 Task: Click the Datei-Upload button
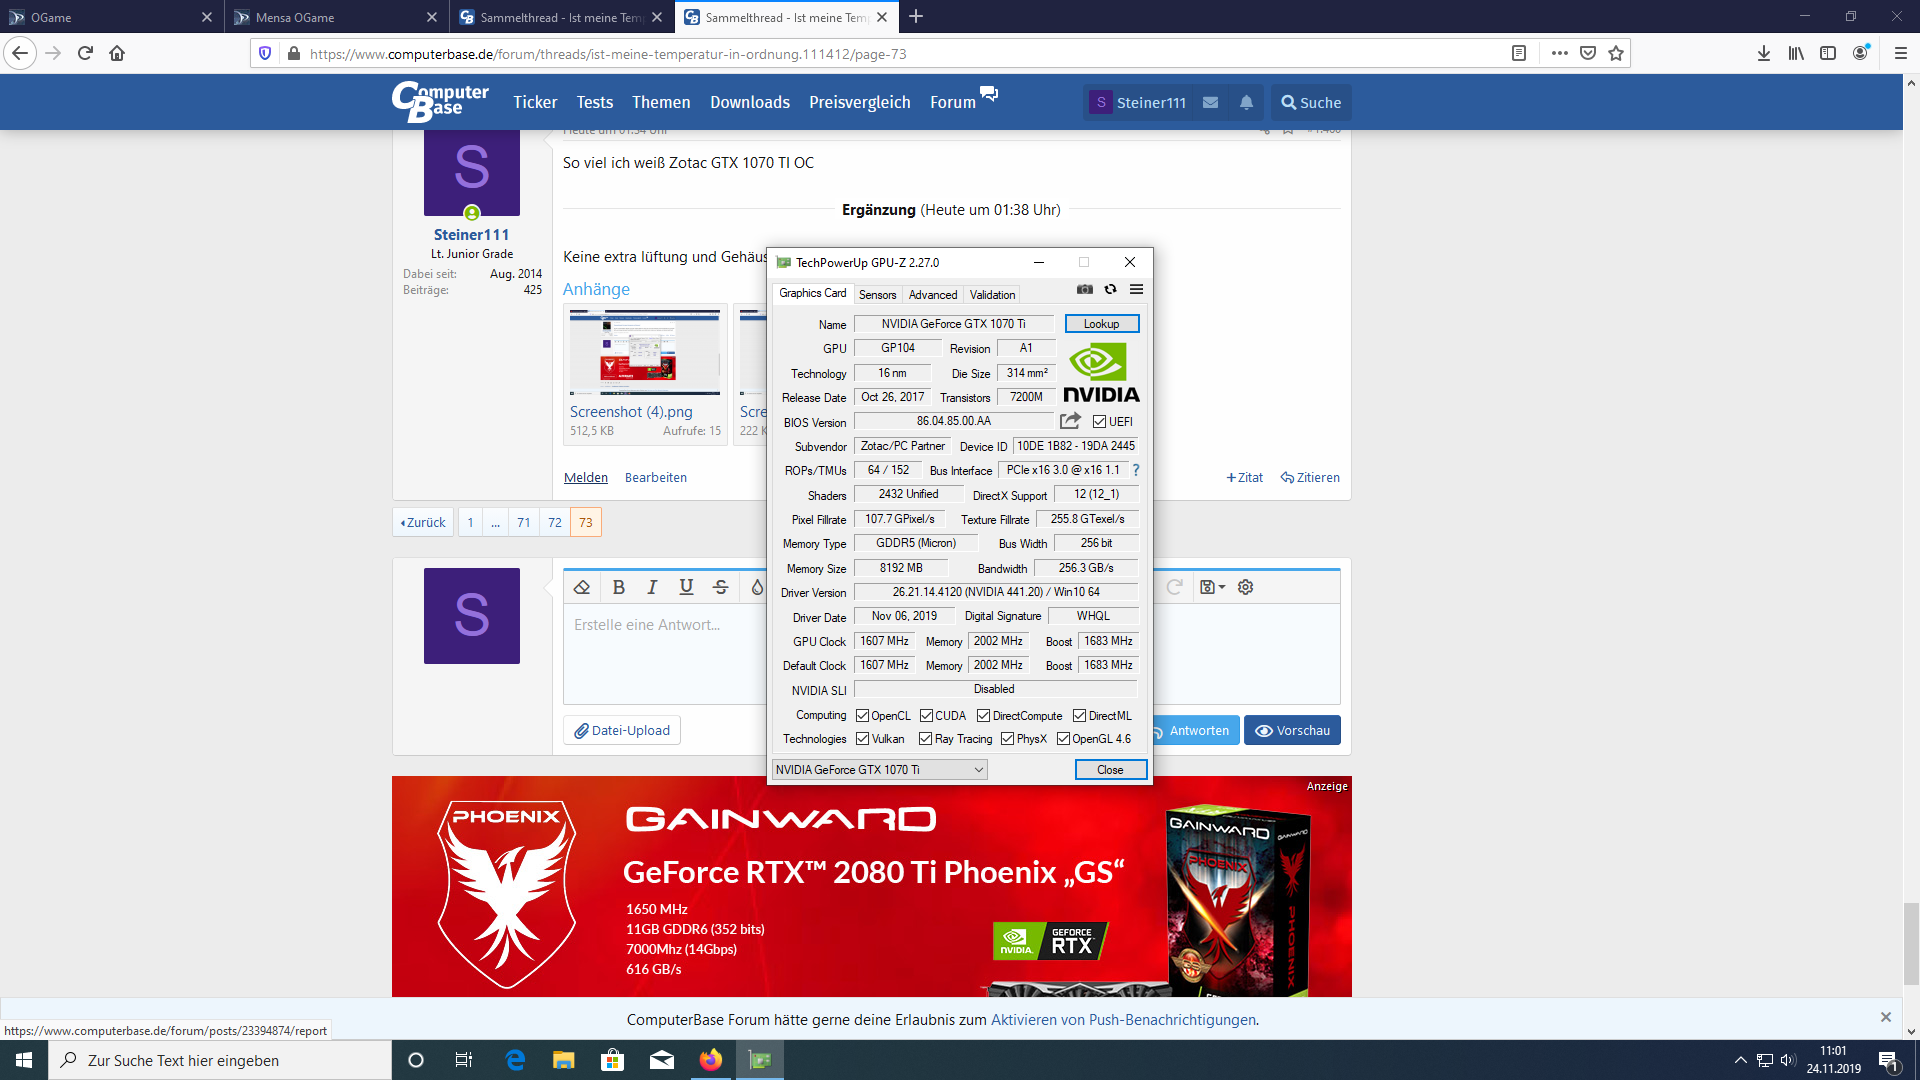[x=621, y=730]
